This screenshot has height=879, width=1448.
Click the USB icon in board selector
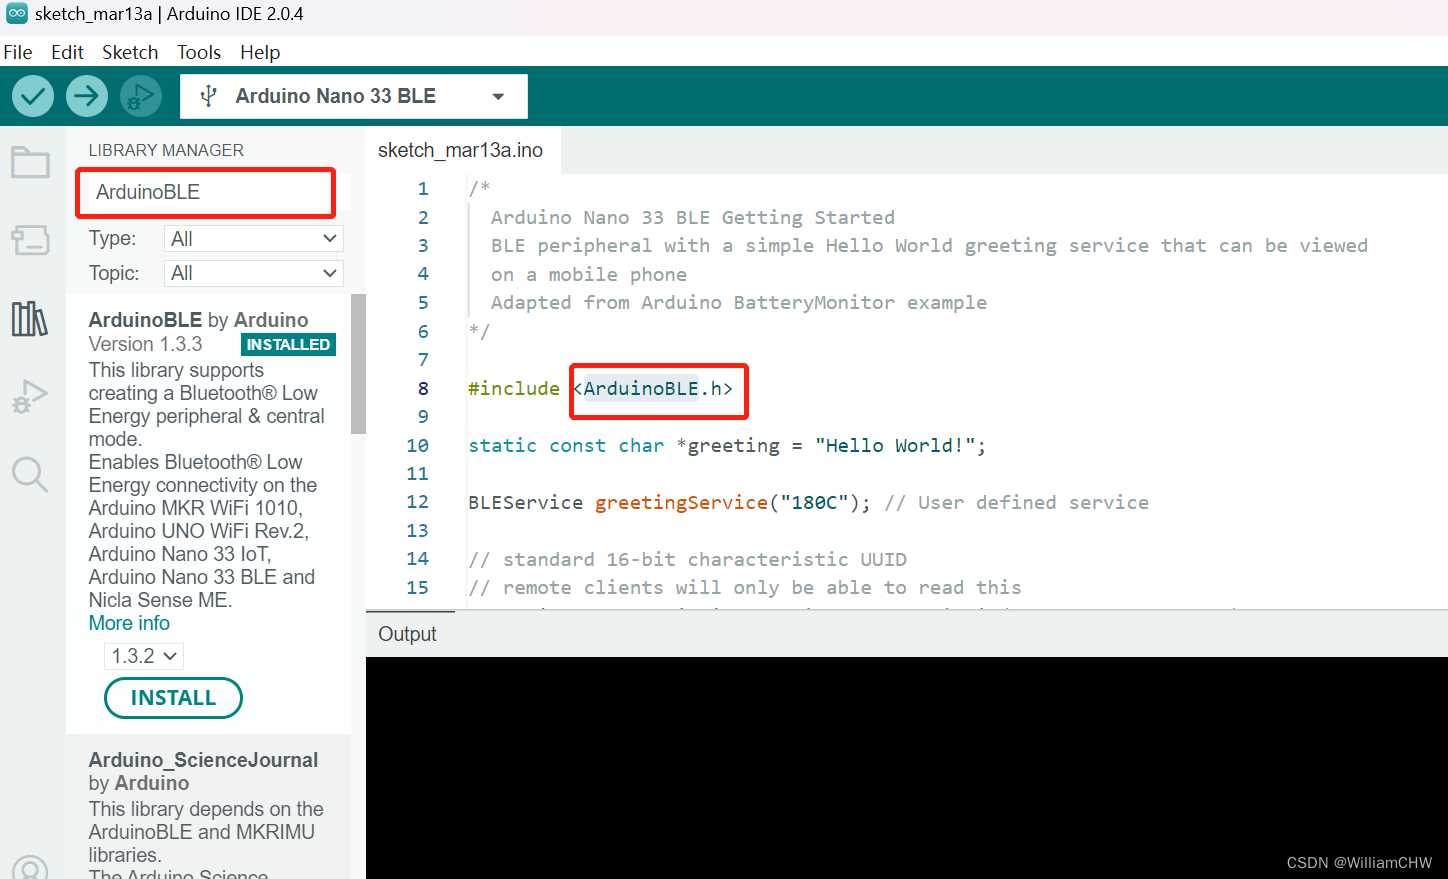[x=208, y=96]
